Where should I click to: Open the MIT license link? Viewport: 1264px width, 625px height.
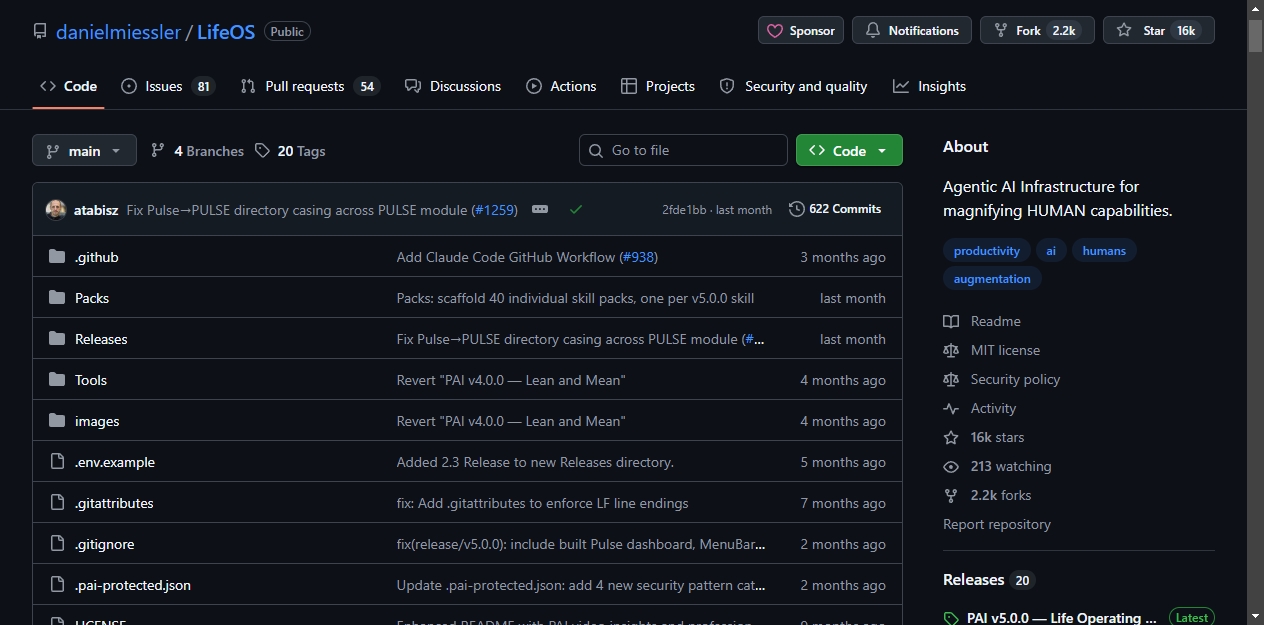992,350
